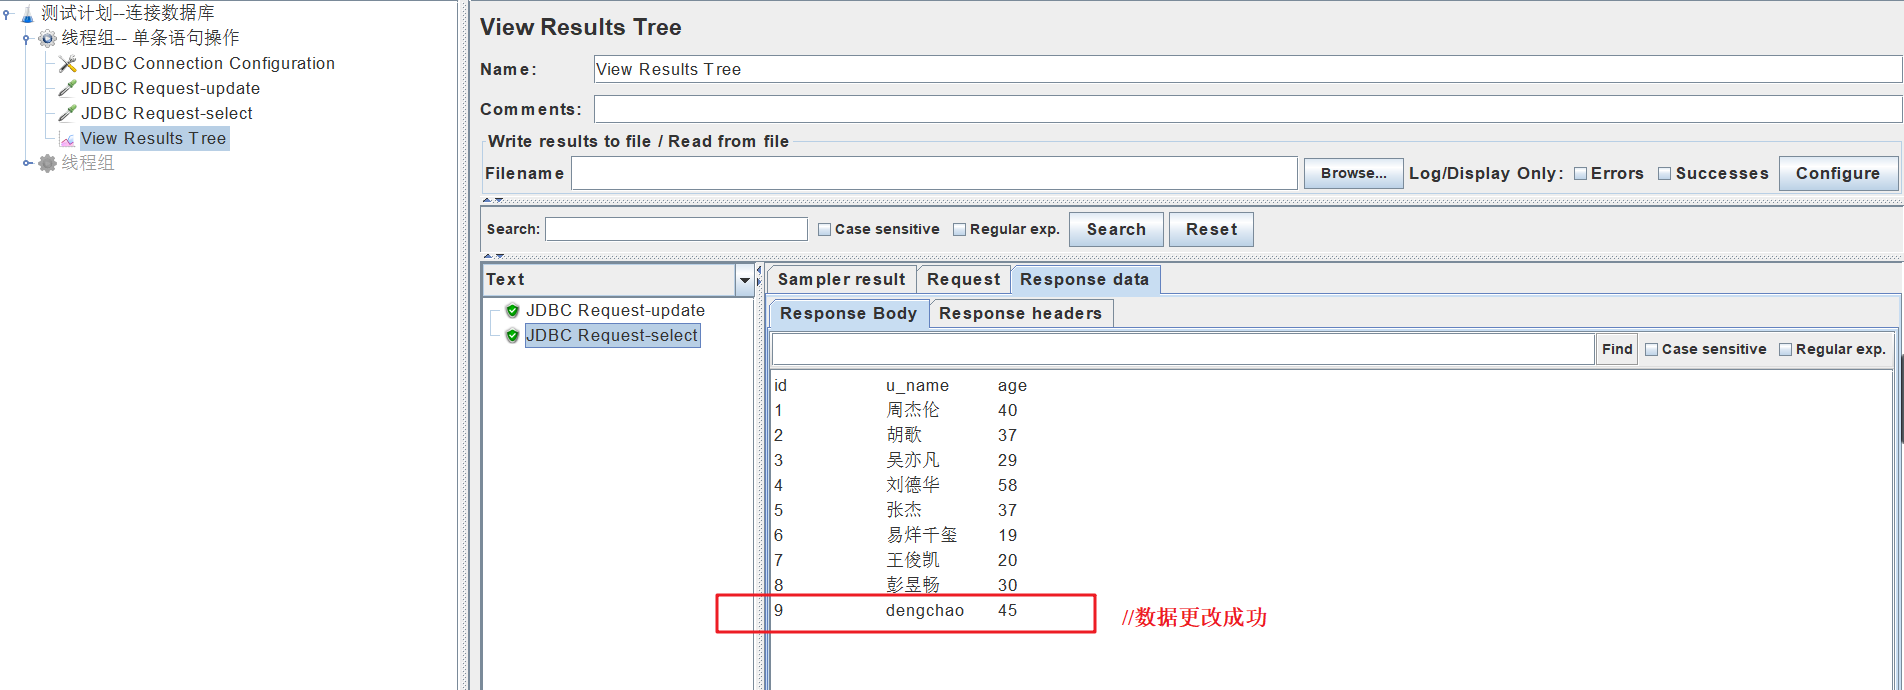This screenshot has width=1904, height=690.
Task: Click JDBC Request-update pipette icon
Action: click(67, 89)
